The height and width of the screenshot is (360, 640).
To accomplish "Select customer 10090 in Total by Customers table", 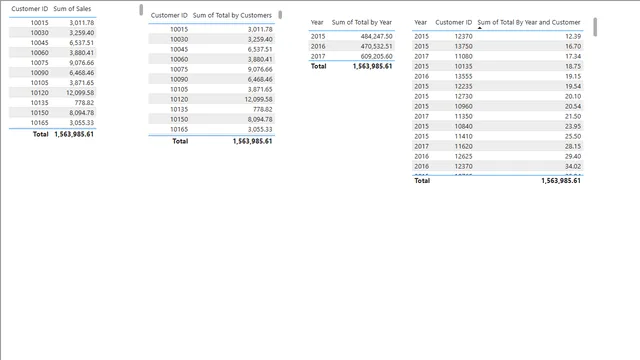I will 179,80.
